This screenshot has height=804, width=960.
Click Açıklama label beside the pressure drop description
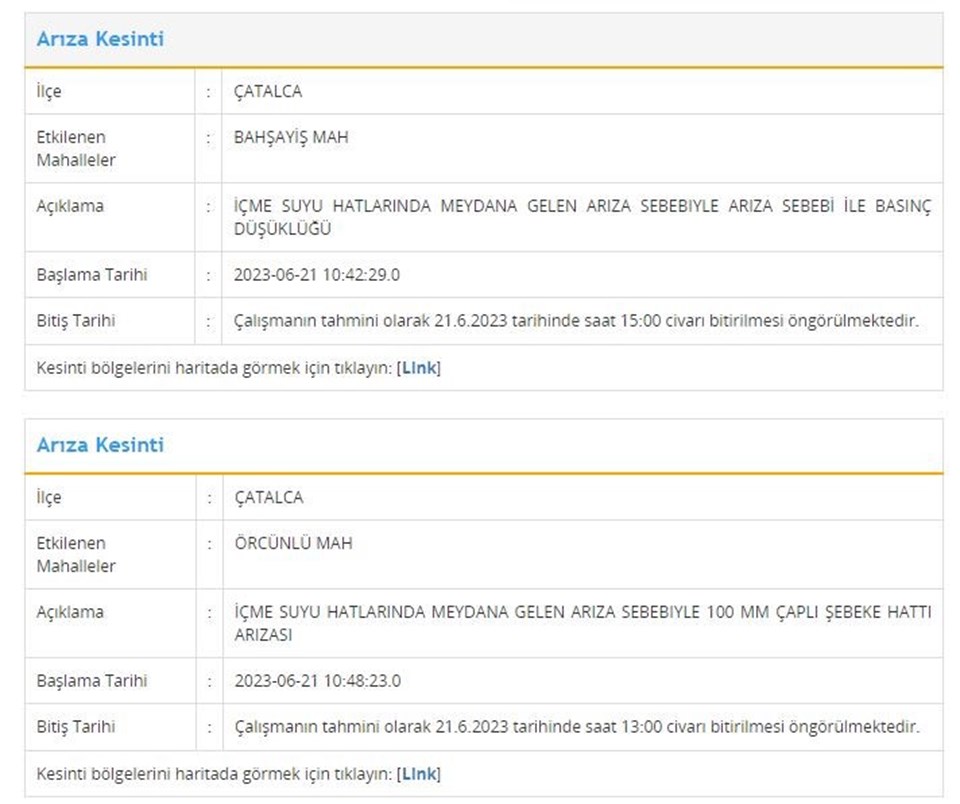tap(70, 206)
